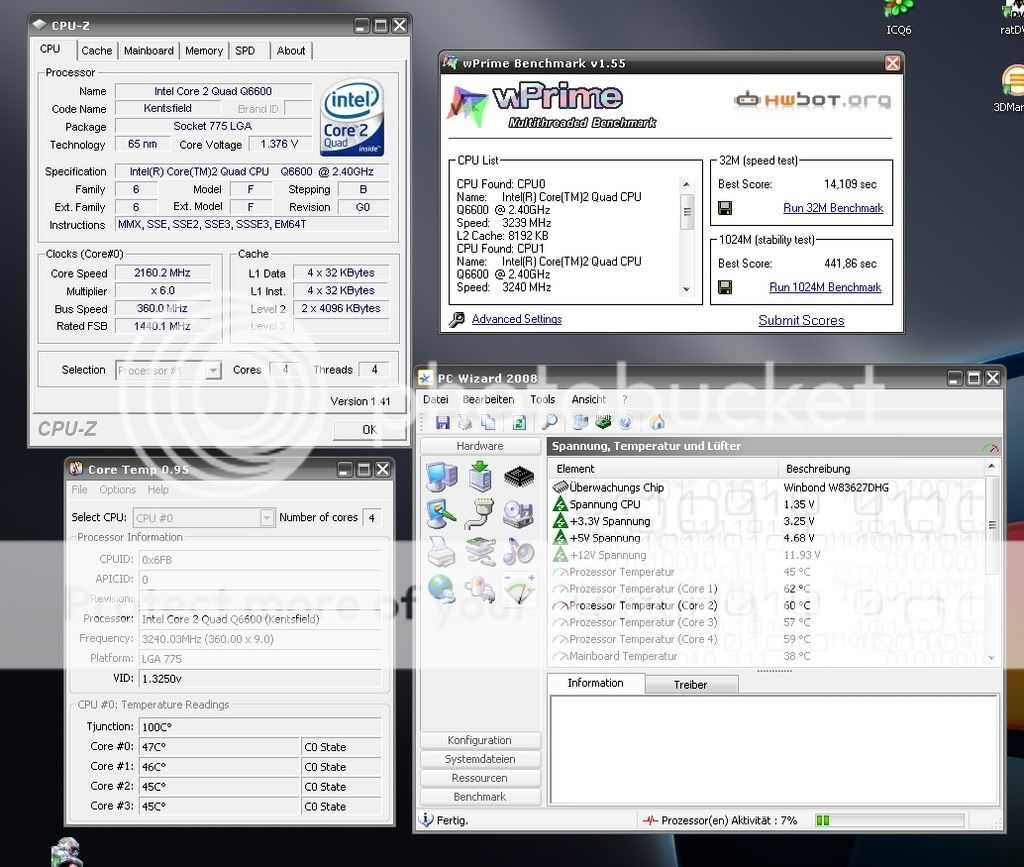
Task: Select the black Processor chip icon in Hardware panel
Action: (x=519, y=477)
